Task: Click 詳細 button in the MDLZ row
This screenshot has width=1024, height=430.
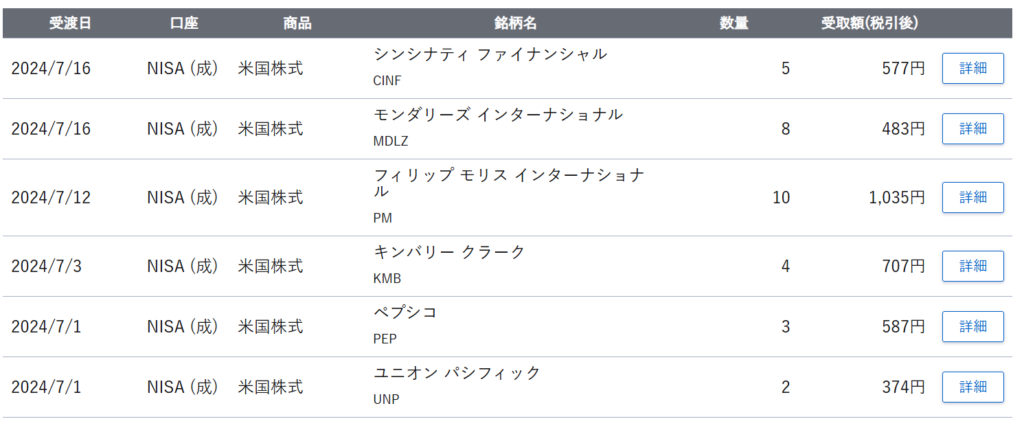Action: pyautogui.click(x=972, y=128)
